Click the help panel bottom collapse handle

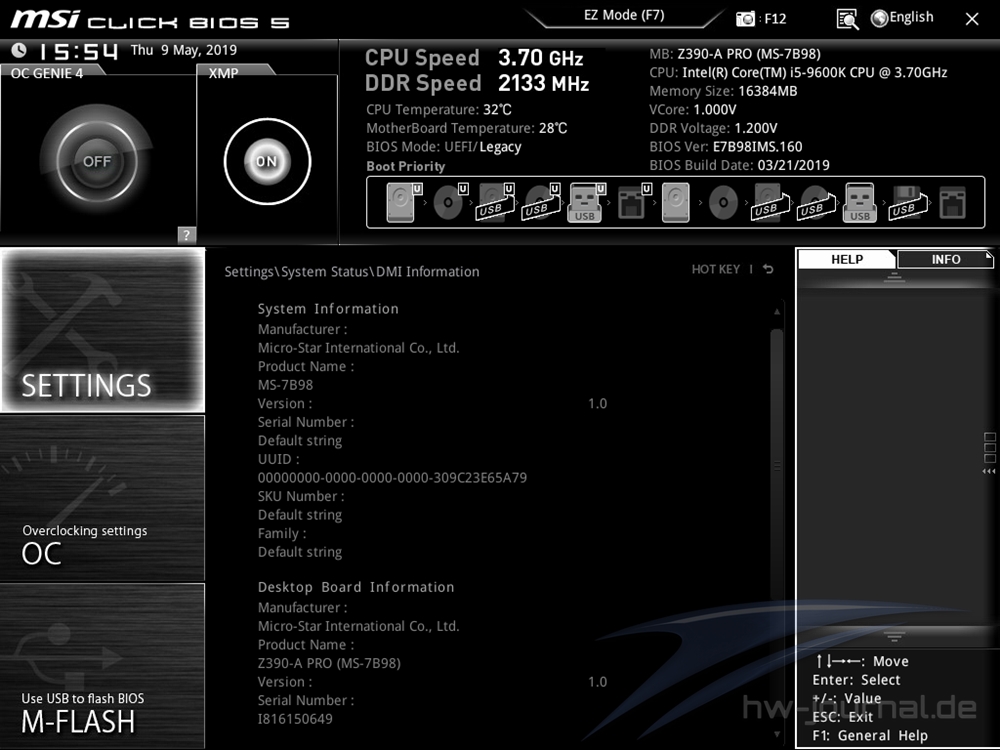pos(894,636)
